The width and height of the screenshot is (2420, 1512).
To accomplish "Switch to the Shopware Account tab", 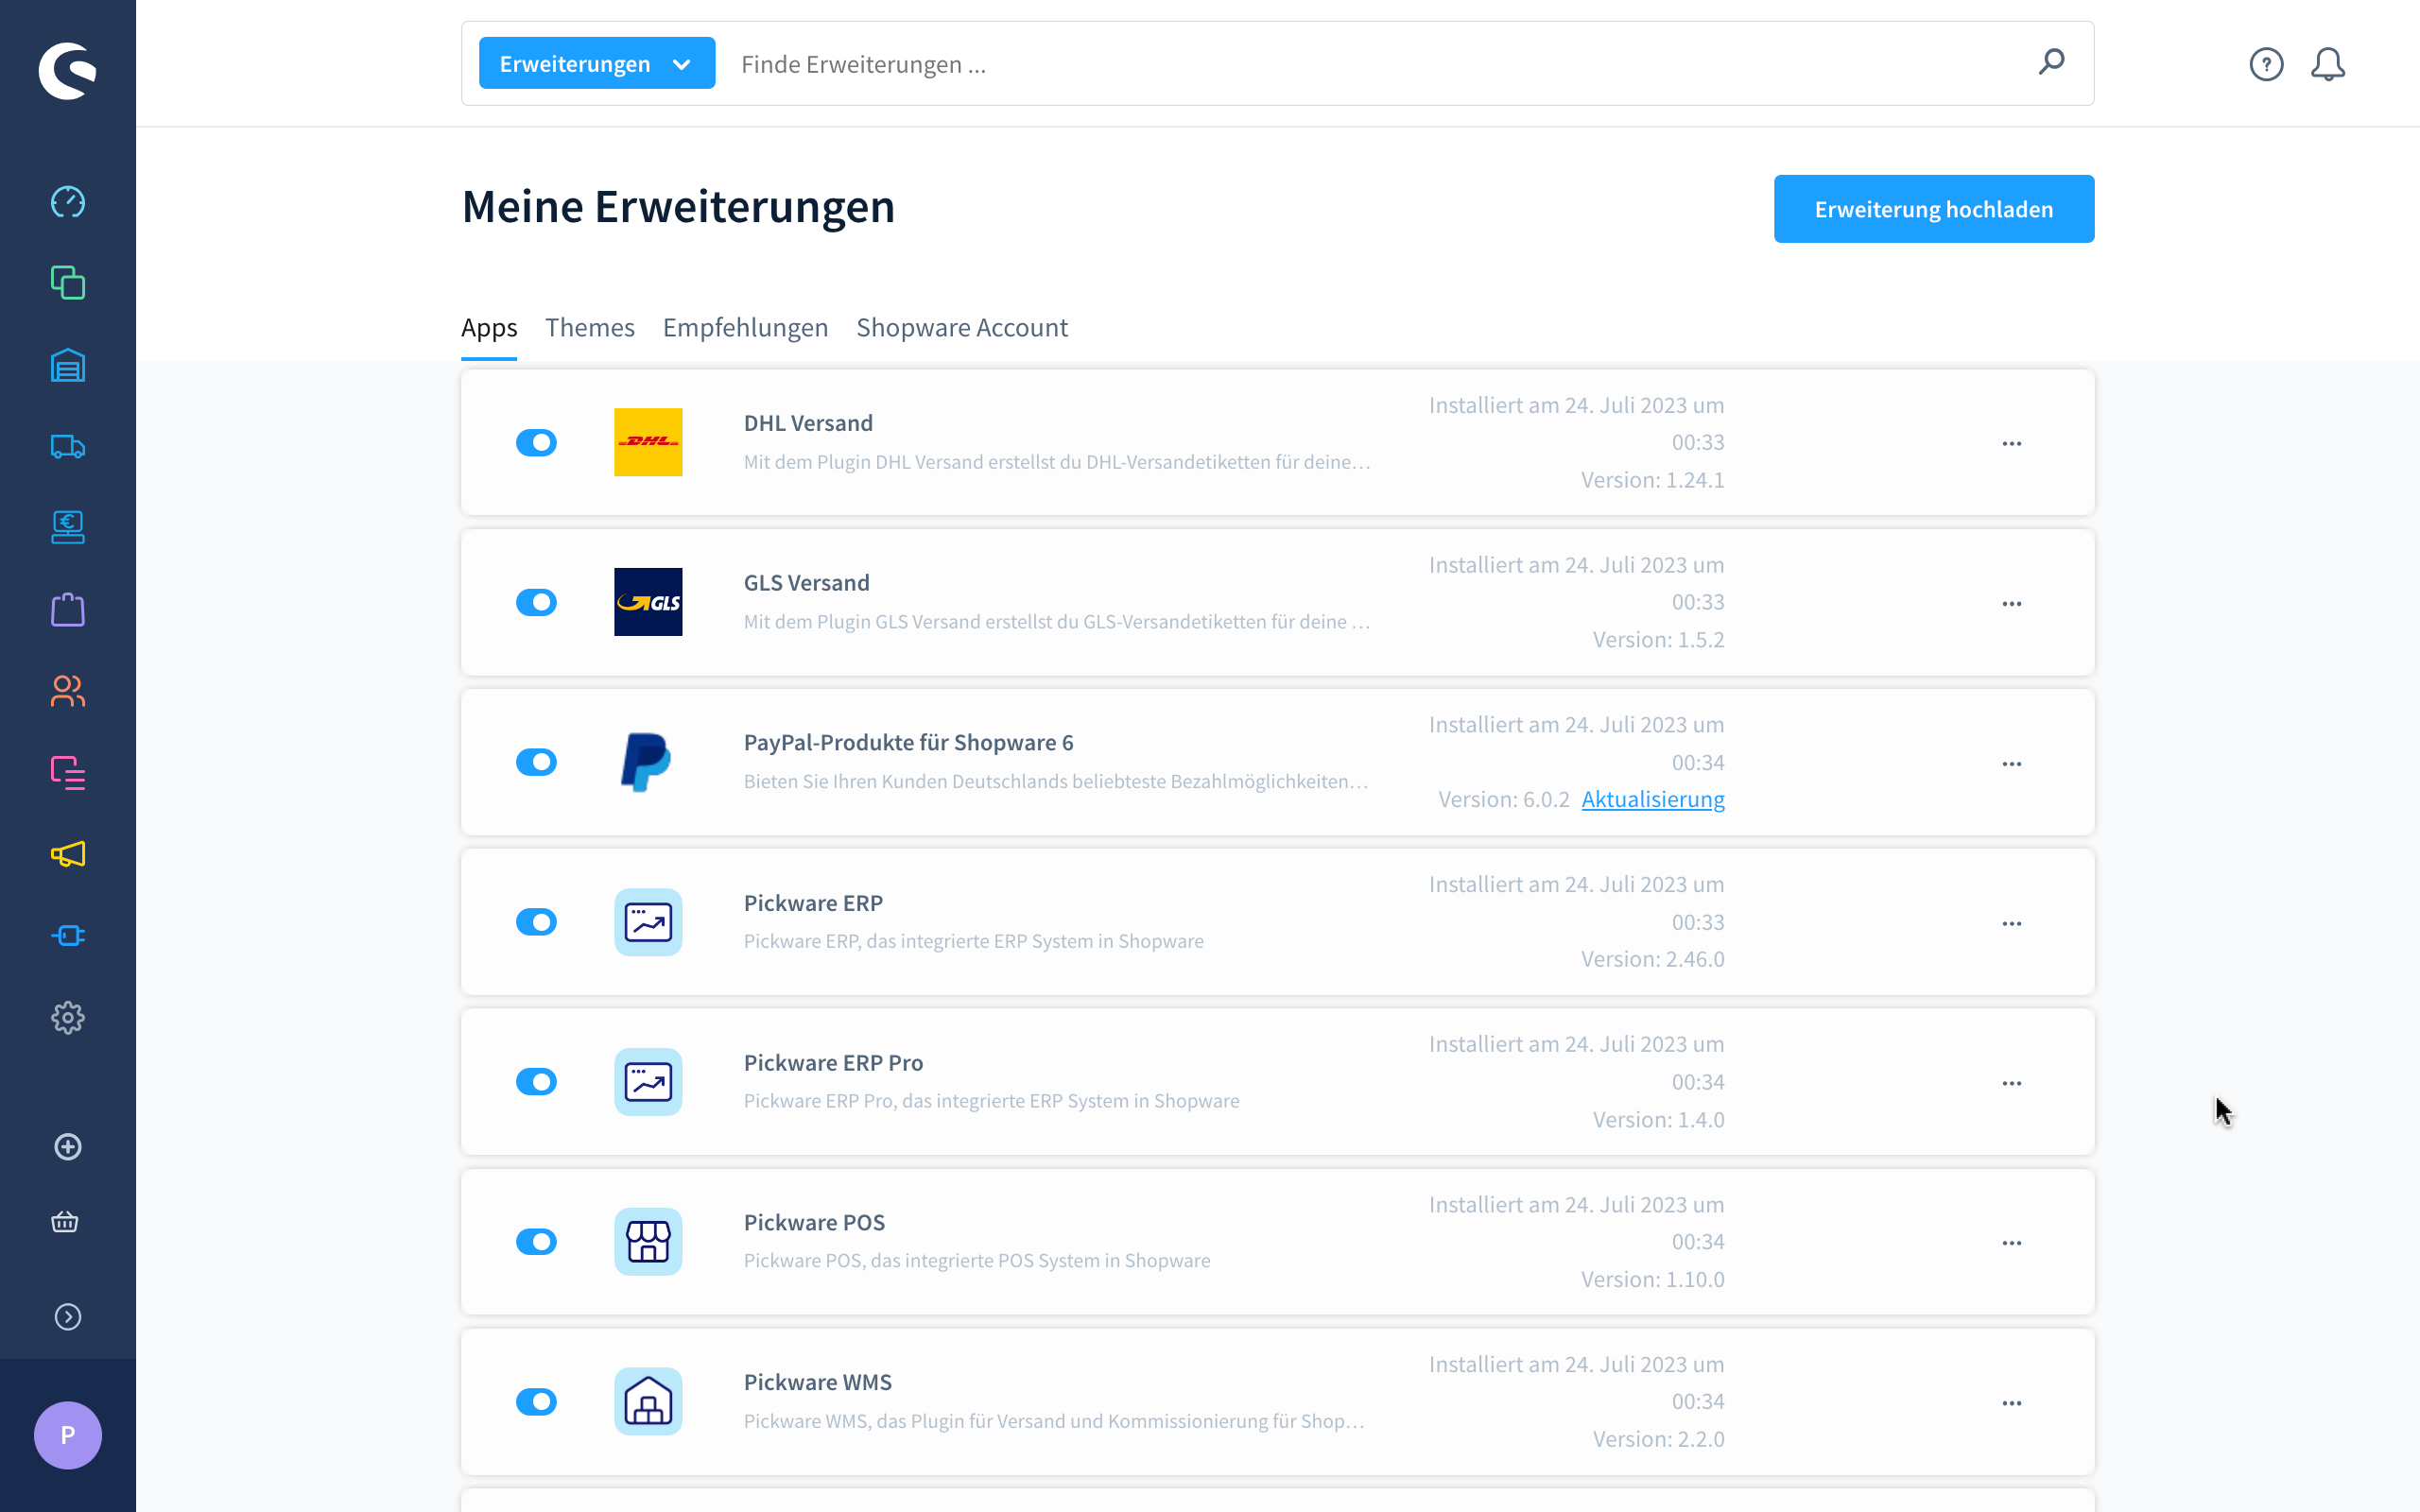I will (961, 328).
